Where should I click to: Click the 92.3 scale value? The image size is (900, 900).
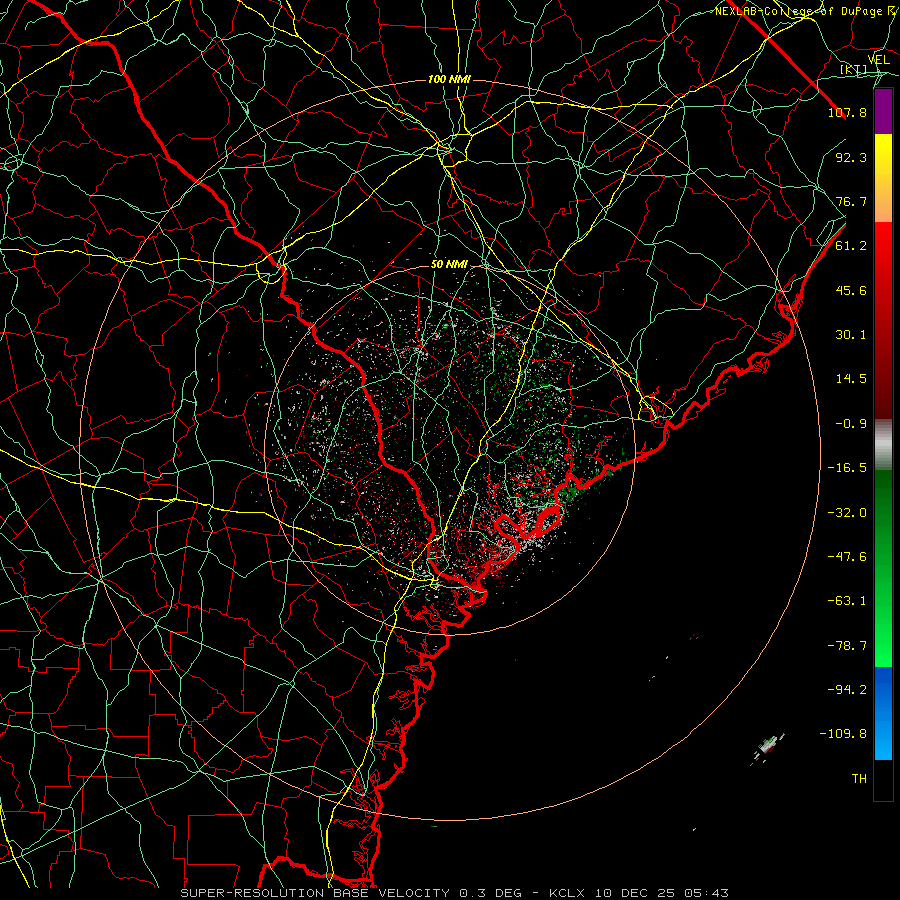point(851,157)
